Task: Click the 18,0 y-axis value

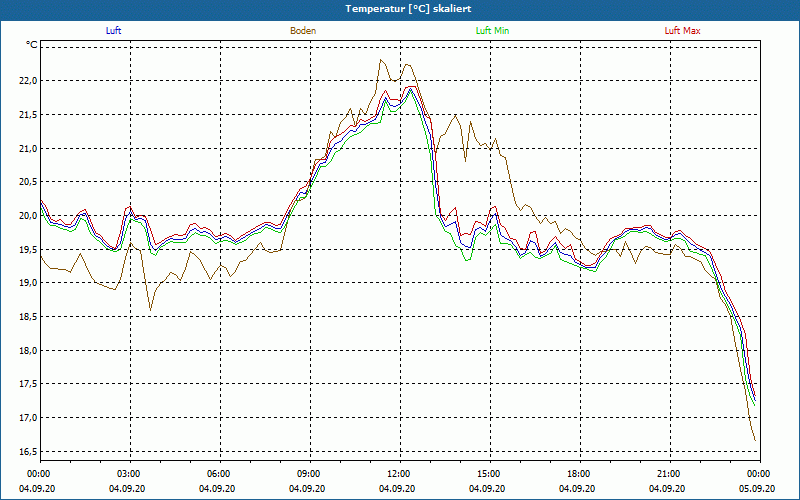Action: click(x=29, y=351)
